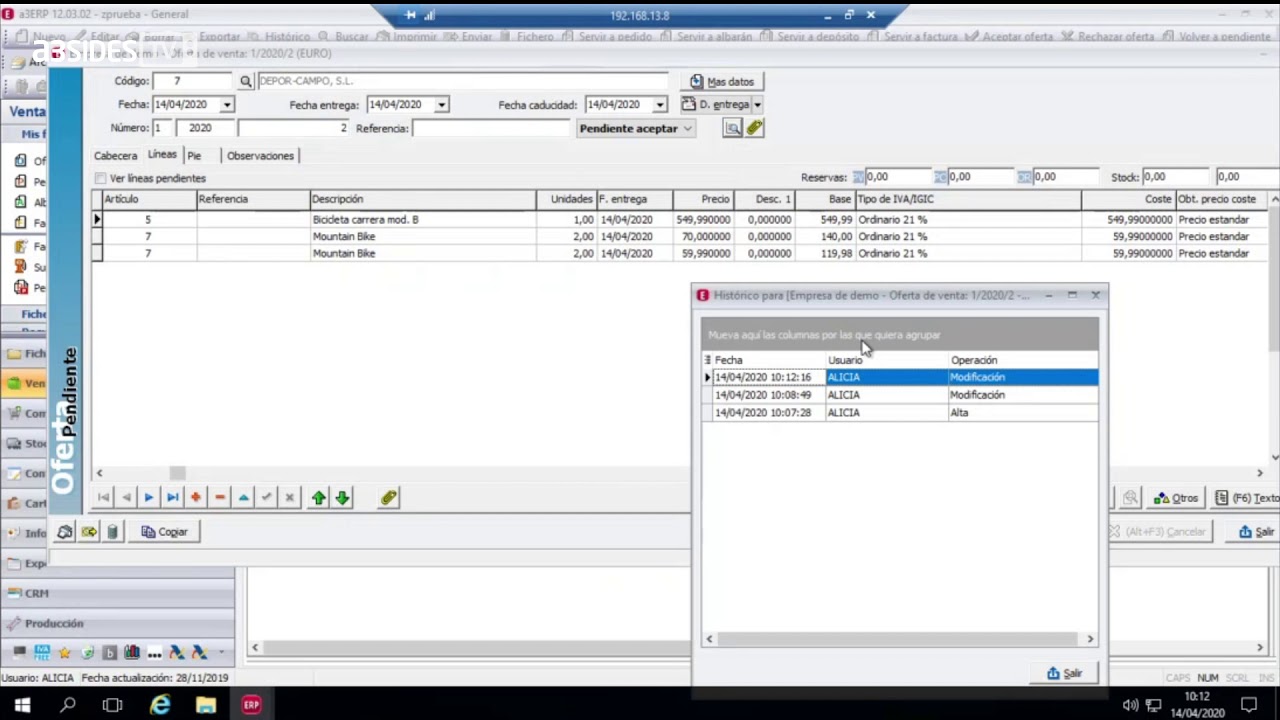Screen dimensions: 1280x720
Task: Open File Explorer from taskbar
Action: pyautogui.click(x=206, y=705)
